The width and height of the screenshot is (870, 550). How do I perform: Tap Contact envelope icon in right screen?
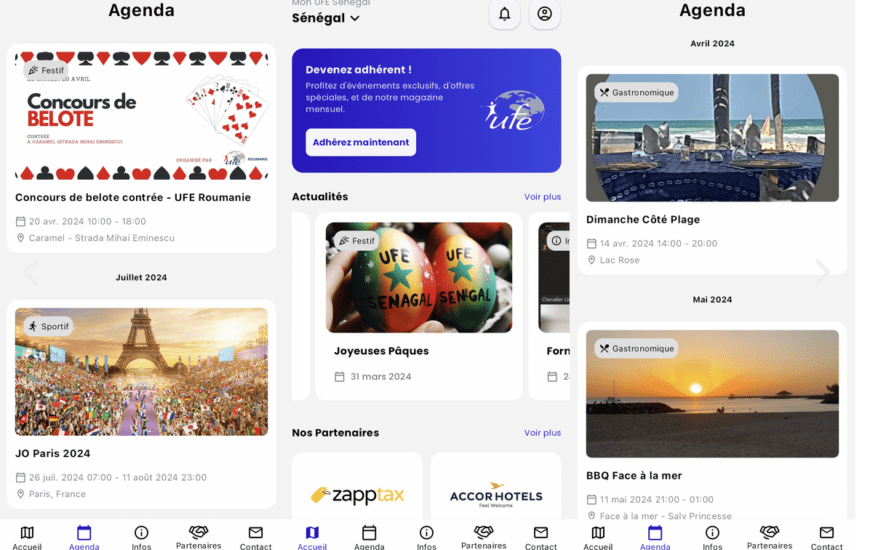coord(826,533)
